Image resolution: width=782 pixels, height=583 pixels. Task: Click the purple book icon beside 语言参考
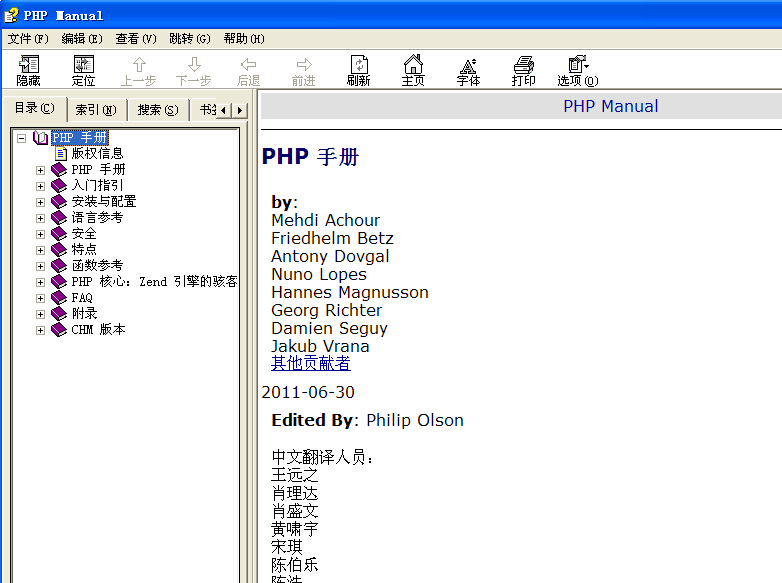[59, 217]
